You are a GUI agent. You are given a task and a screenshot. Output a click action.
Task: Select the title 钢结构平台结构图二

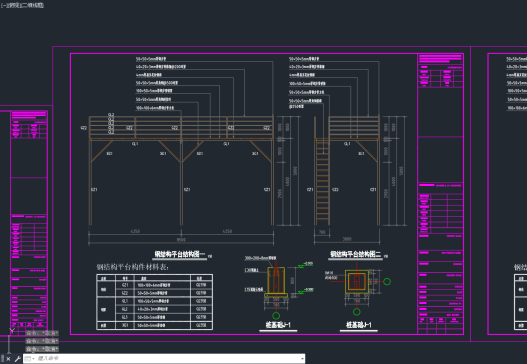point(356,254)
